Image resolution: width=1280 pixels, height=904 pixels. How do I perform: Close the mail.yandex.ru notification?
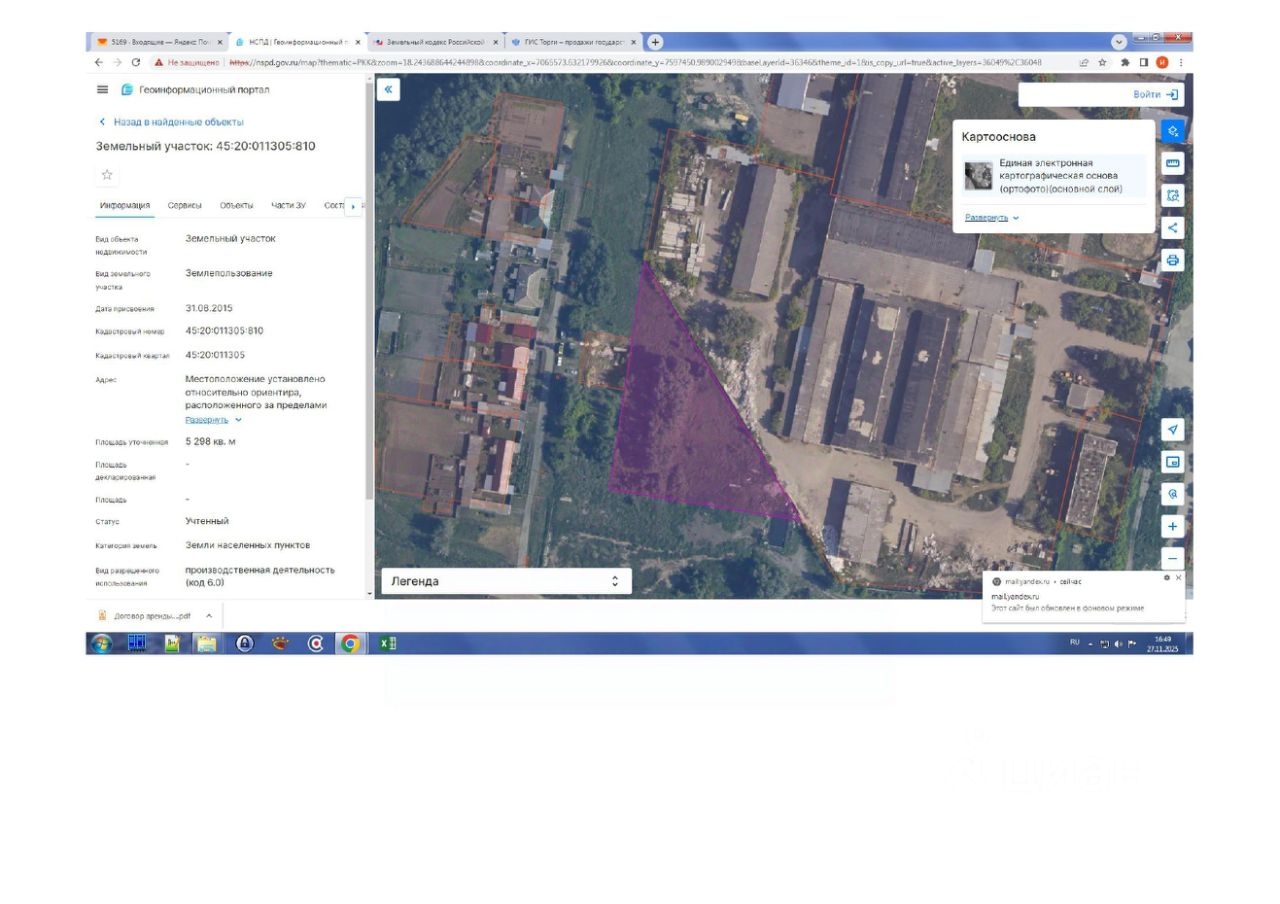[x=1178, y=578]
